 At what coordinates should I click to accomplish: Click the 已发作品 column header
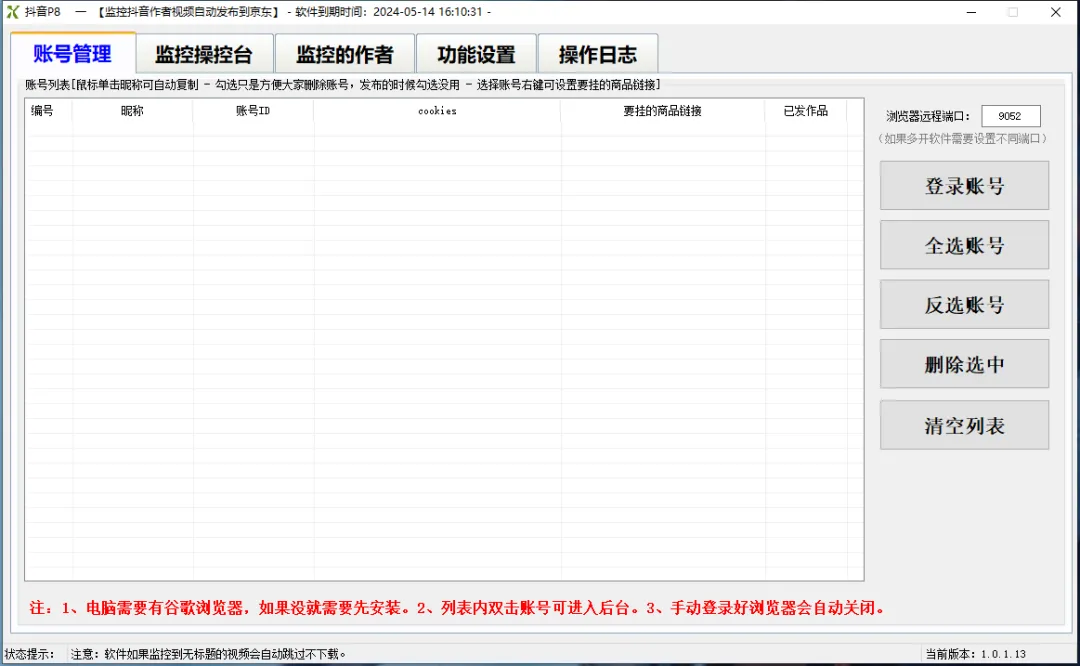point(806,111)
